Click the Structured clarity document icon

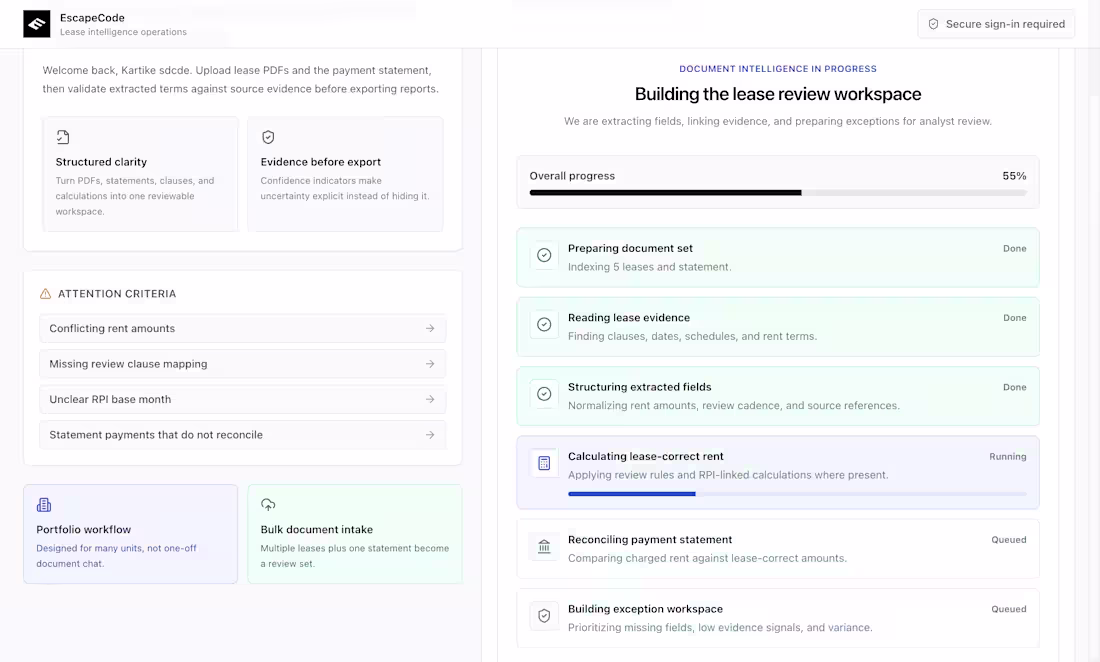tap(62, 137)
